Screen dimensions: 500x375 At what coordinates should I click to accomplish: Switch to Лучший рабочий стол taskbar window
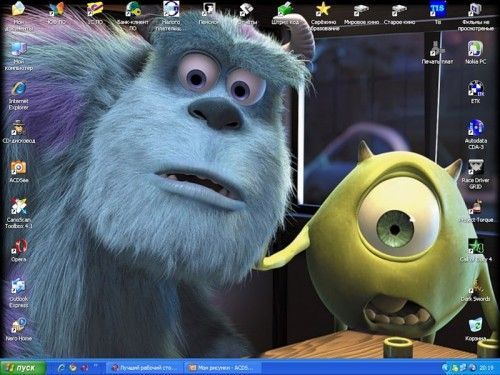point(145,368)
